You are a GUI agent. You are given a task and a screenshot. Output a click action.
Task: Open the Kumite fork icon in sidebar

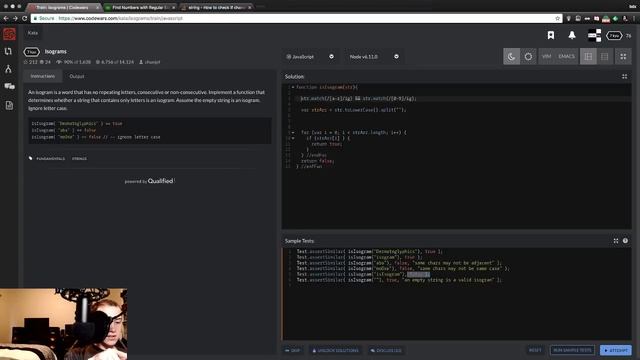(8, 69)
